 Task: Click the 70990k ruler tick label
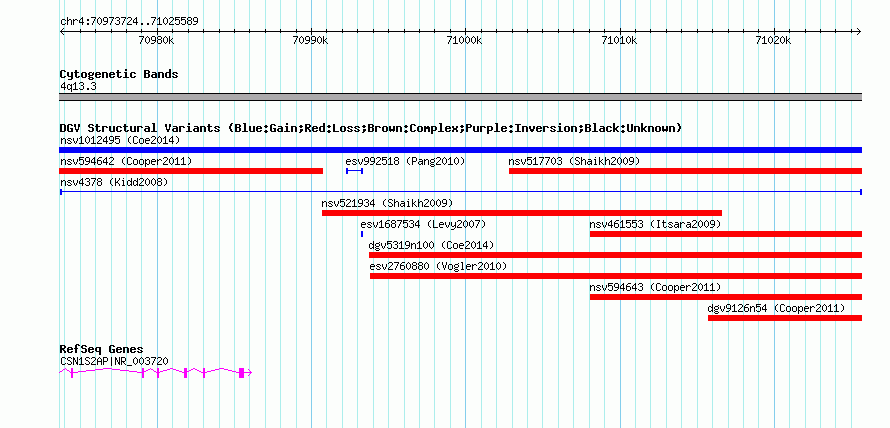pyautogui.click(x=310, y=40)
